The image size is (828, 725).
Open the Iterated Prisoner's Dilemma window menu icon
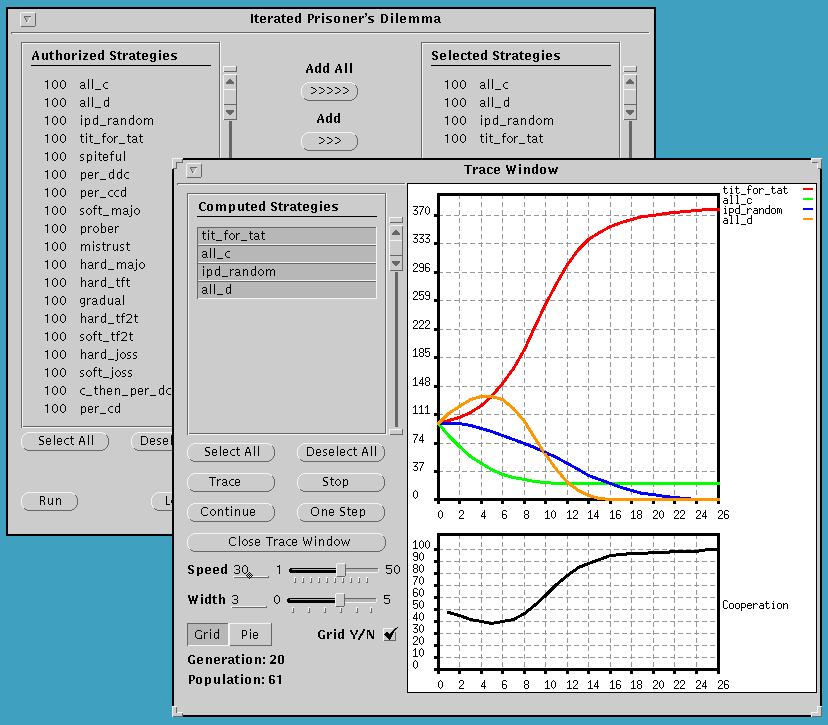click(27, 19)
